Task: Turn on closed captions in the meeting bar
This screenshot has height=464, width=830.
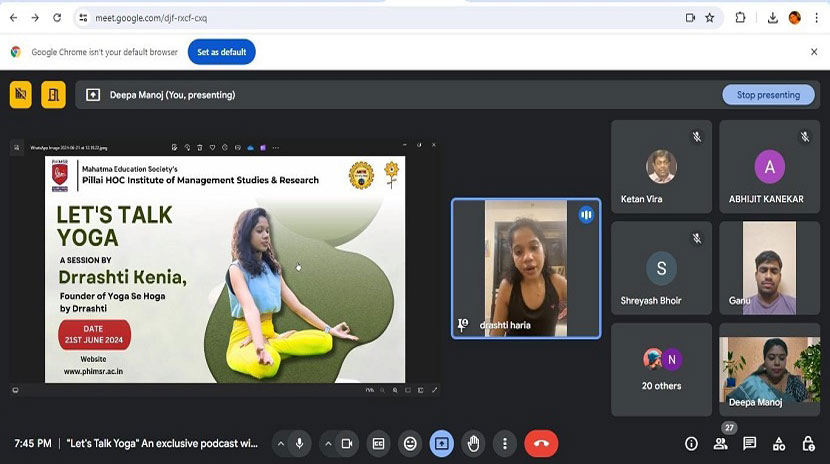Action: tap(379, 443)
